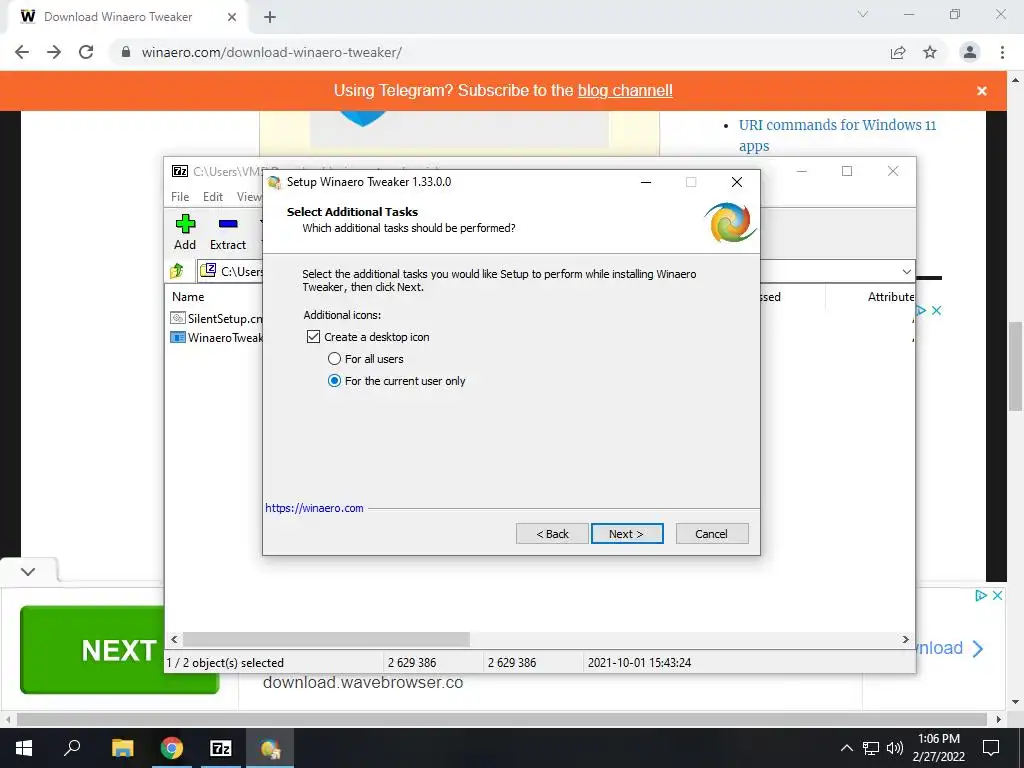Bookmark this page with the star icon
The image size is (1024, 768).
930,52
